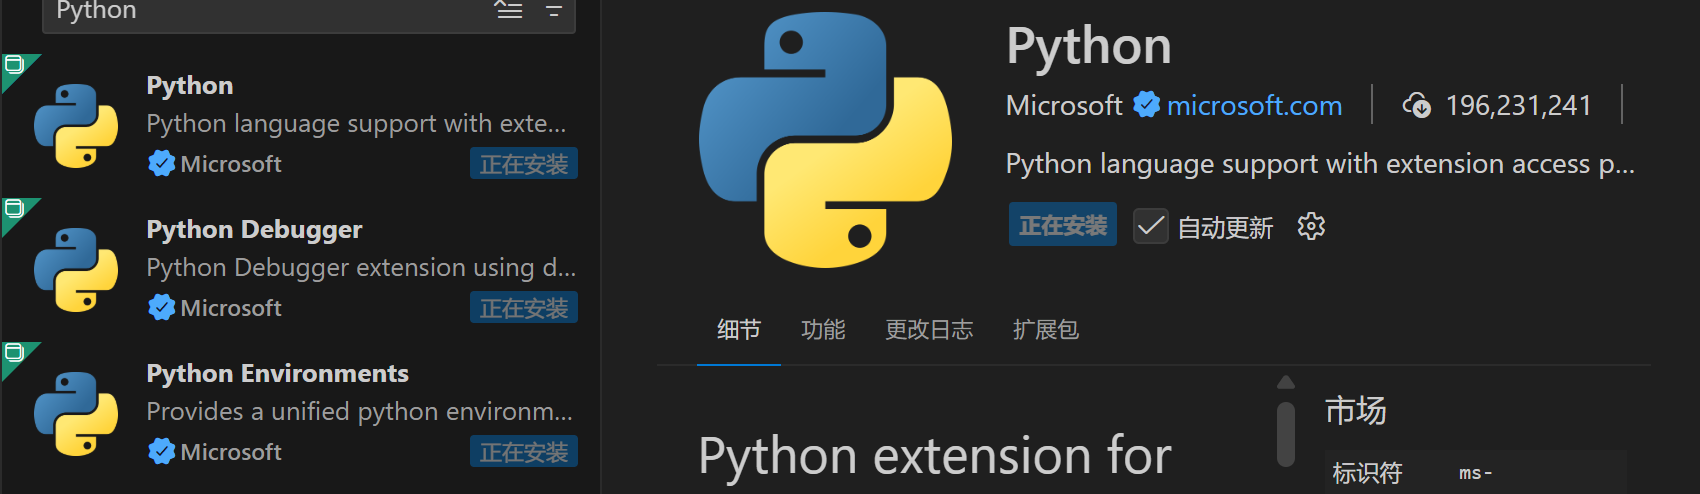Click 'Python Debugger extension using d...' description

[361, 267]
